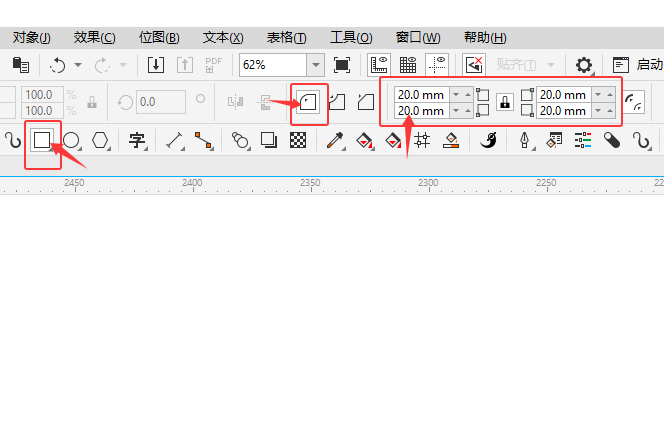Viewport: 664px width, 433px height.
Task: Click the Relative Corner Scaling icon
Action: 634,102
